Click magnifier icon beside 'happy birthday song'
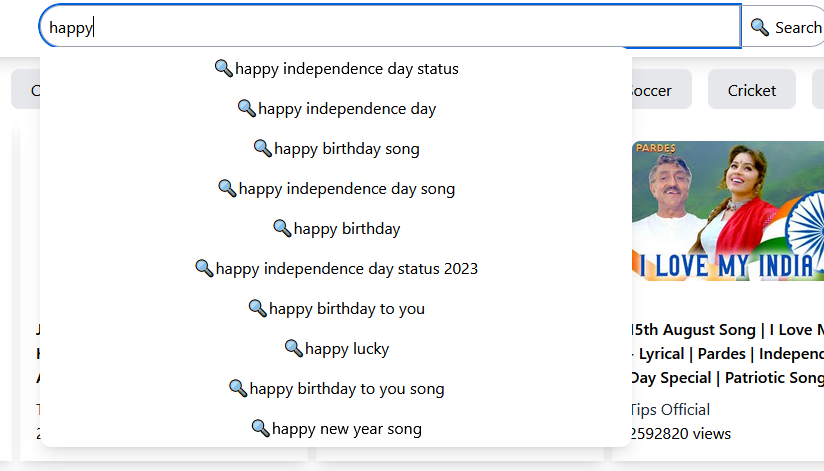 click(x=263, y=148)
